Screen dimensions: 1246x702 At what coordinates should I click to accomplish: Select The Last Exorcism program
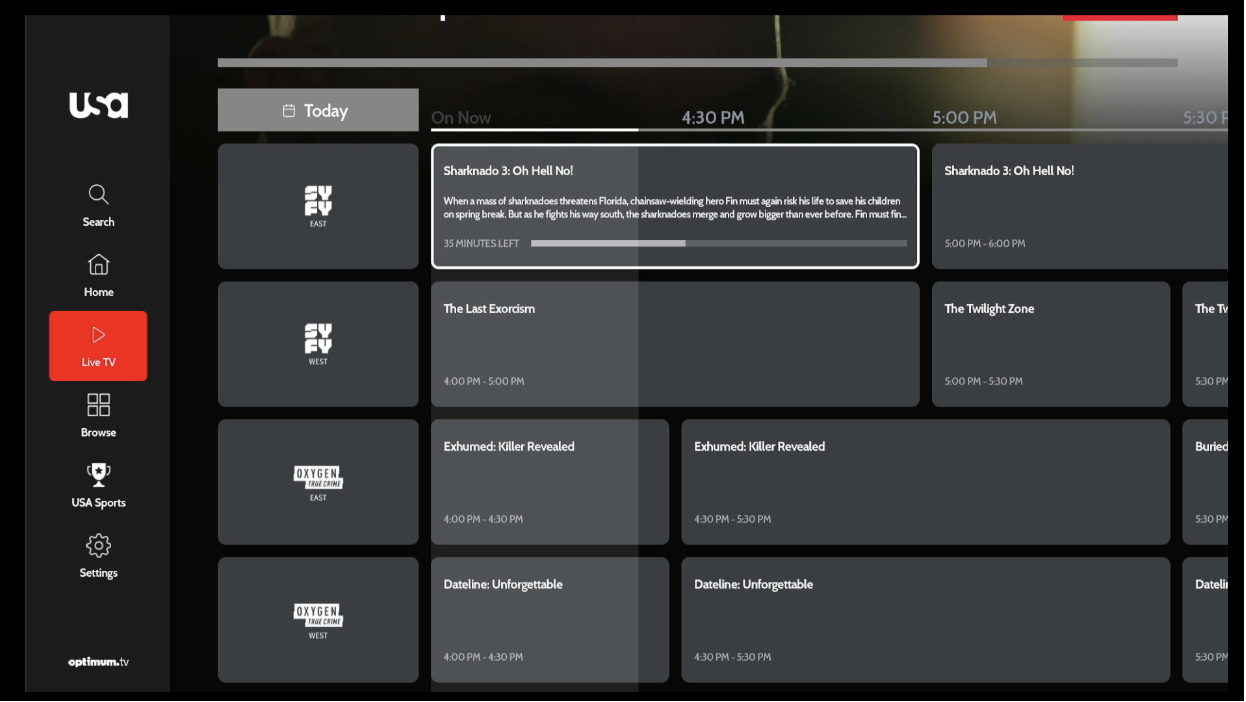pos(675,344)
